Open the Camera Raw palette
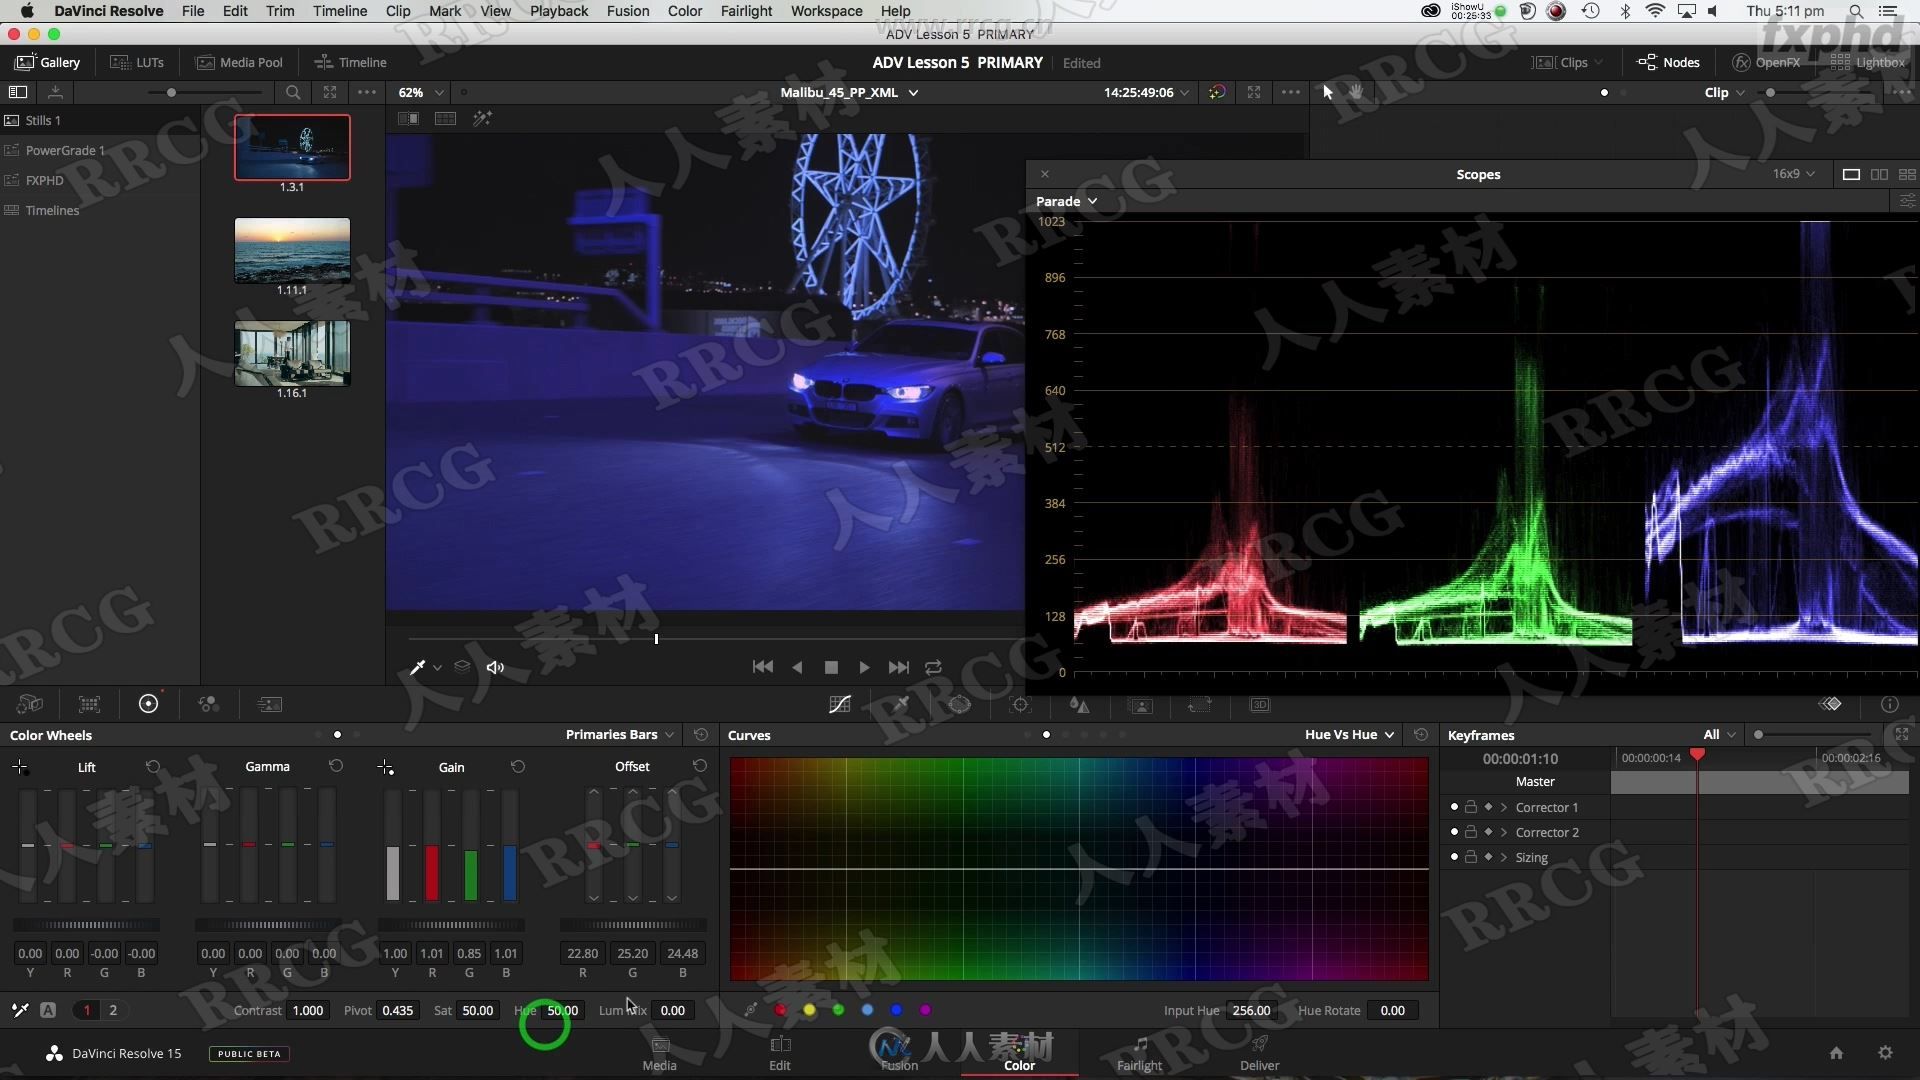The height and width of the screenshot is (1080, 1920). 30,704
